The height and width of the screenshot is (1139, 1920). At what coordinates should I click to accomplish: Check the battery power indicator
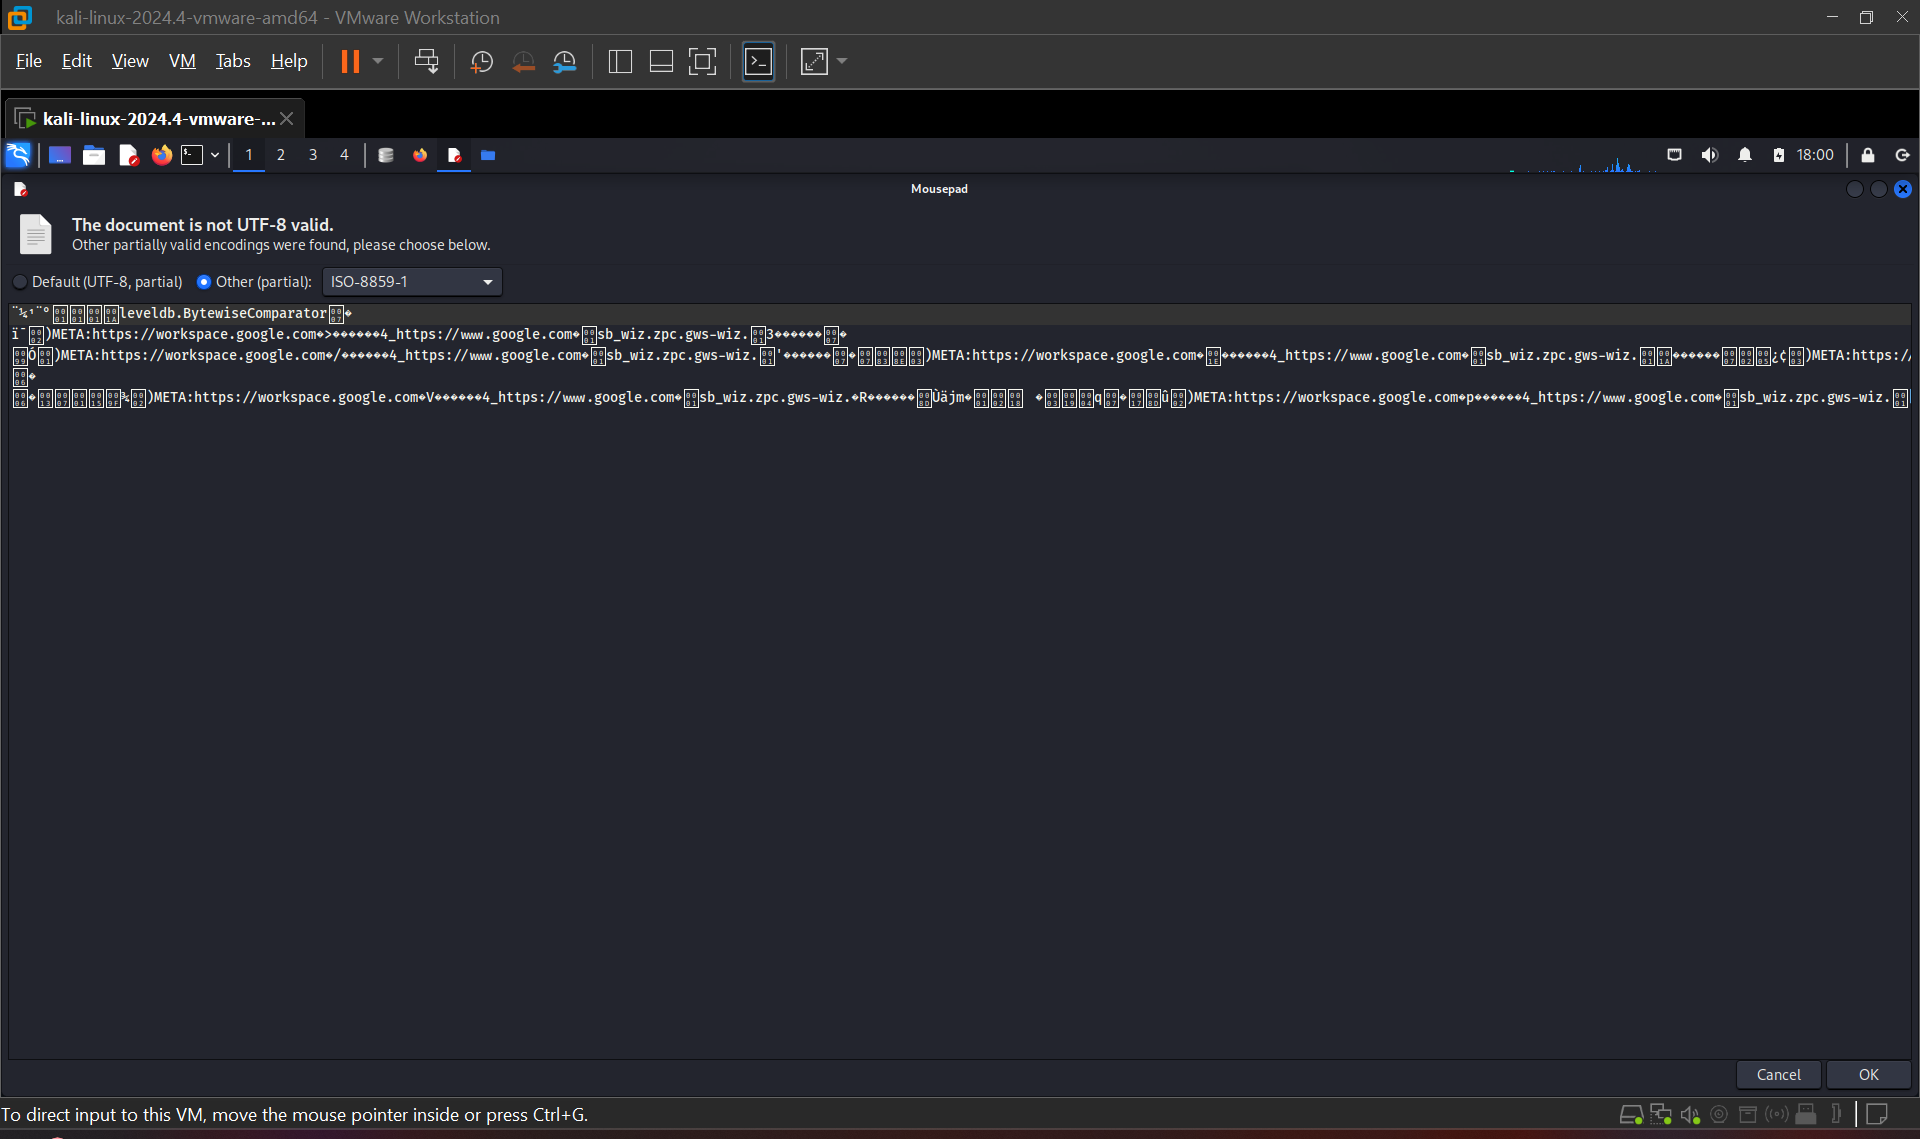pos(1779,155)
